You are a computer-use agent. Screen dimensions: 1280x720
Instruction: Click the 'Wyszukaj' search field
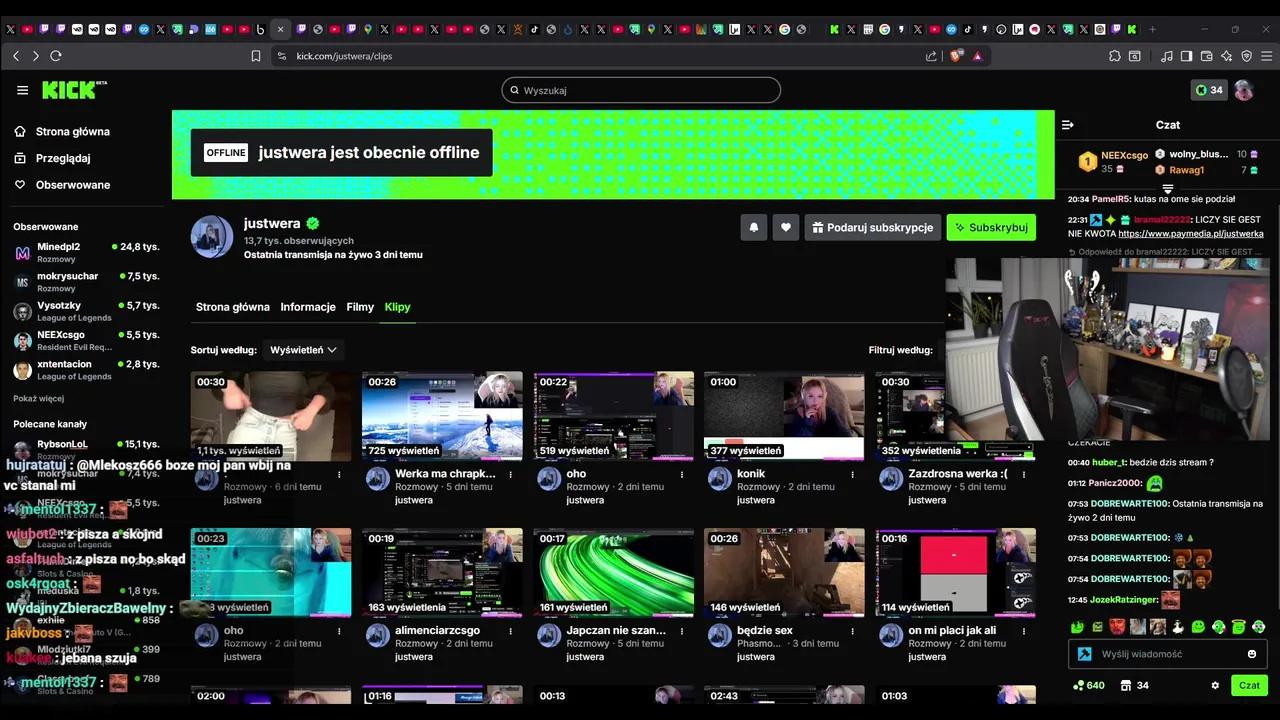tap(641, 90)
